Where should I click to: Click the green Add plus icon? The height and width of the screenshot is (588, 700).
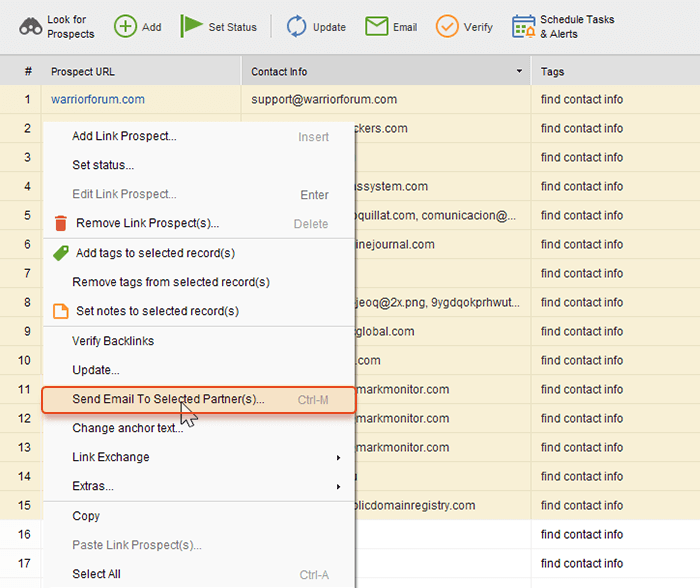point(125,26)
